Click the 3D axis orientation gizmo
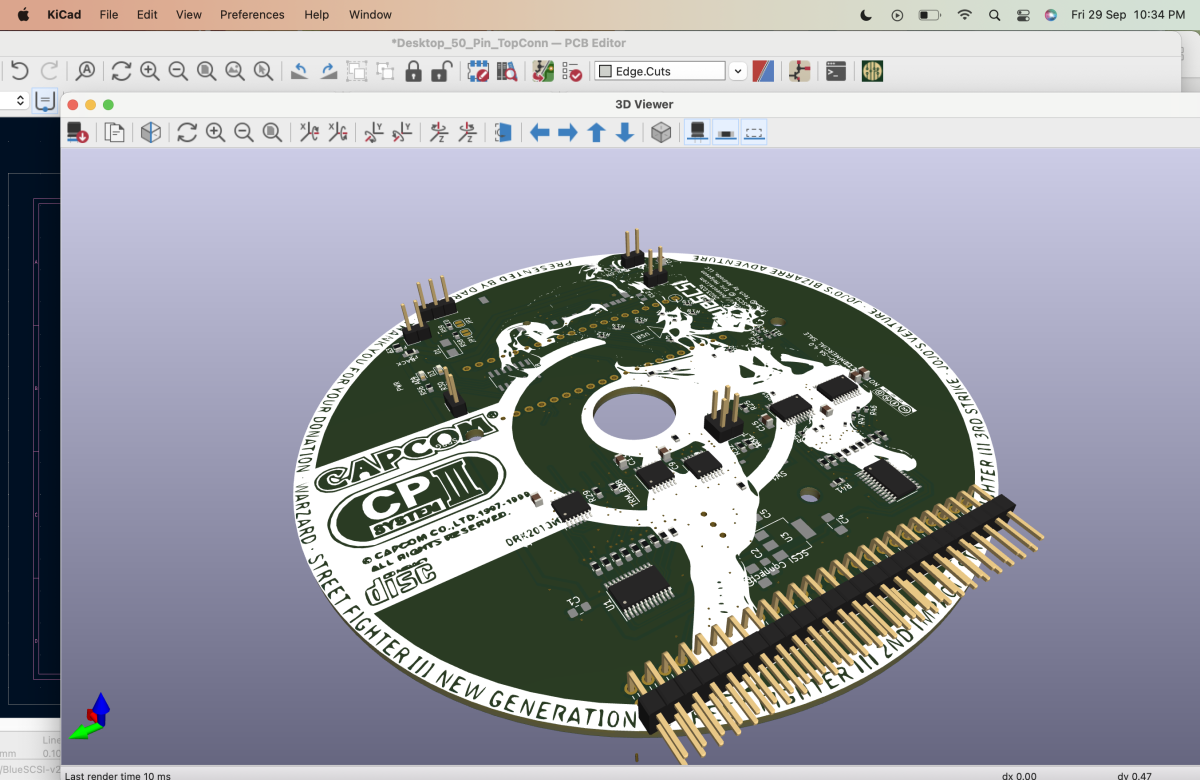1200x780 pixels. pyautogui.click(x=92, y=716)
